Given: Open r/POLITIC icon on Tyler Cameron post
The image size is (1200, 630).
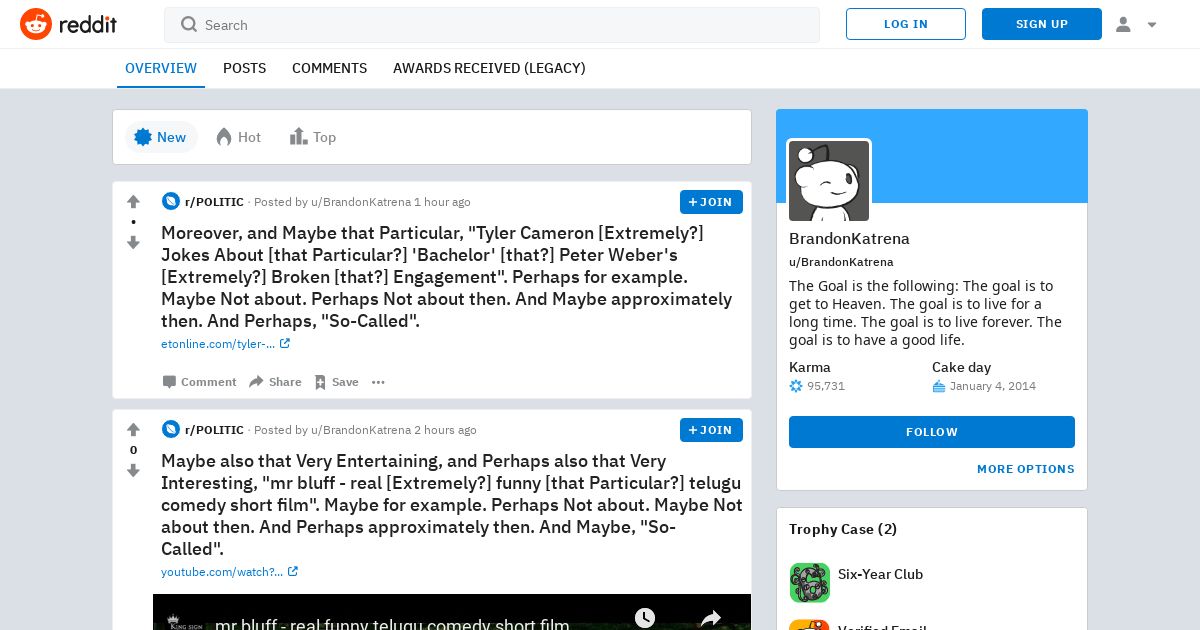Looking at the screenshot, I should click(171, 201).
